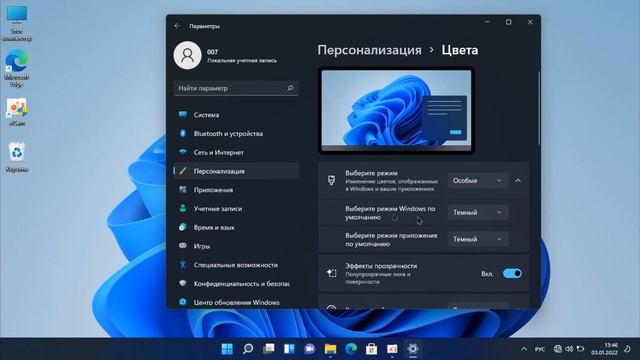Close the Параметры window
This screenshot has height=360, width=640.
(530, 22)
